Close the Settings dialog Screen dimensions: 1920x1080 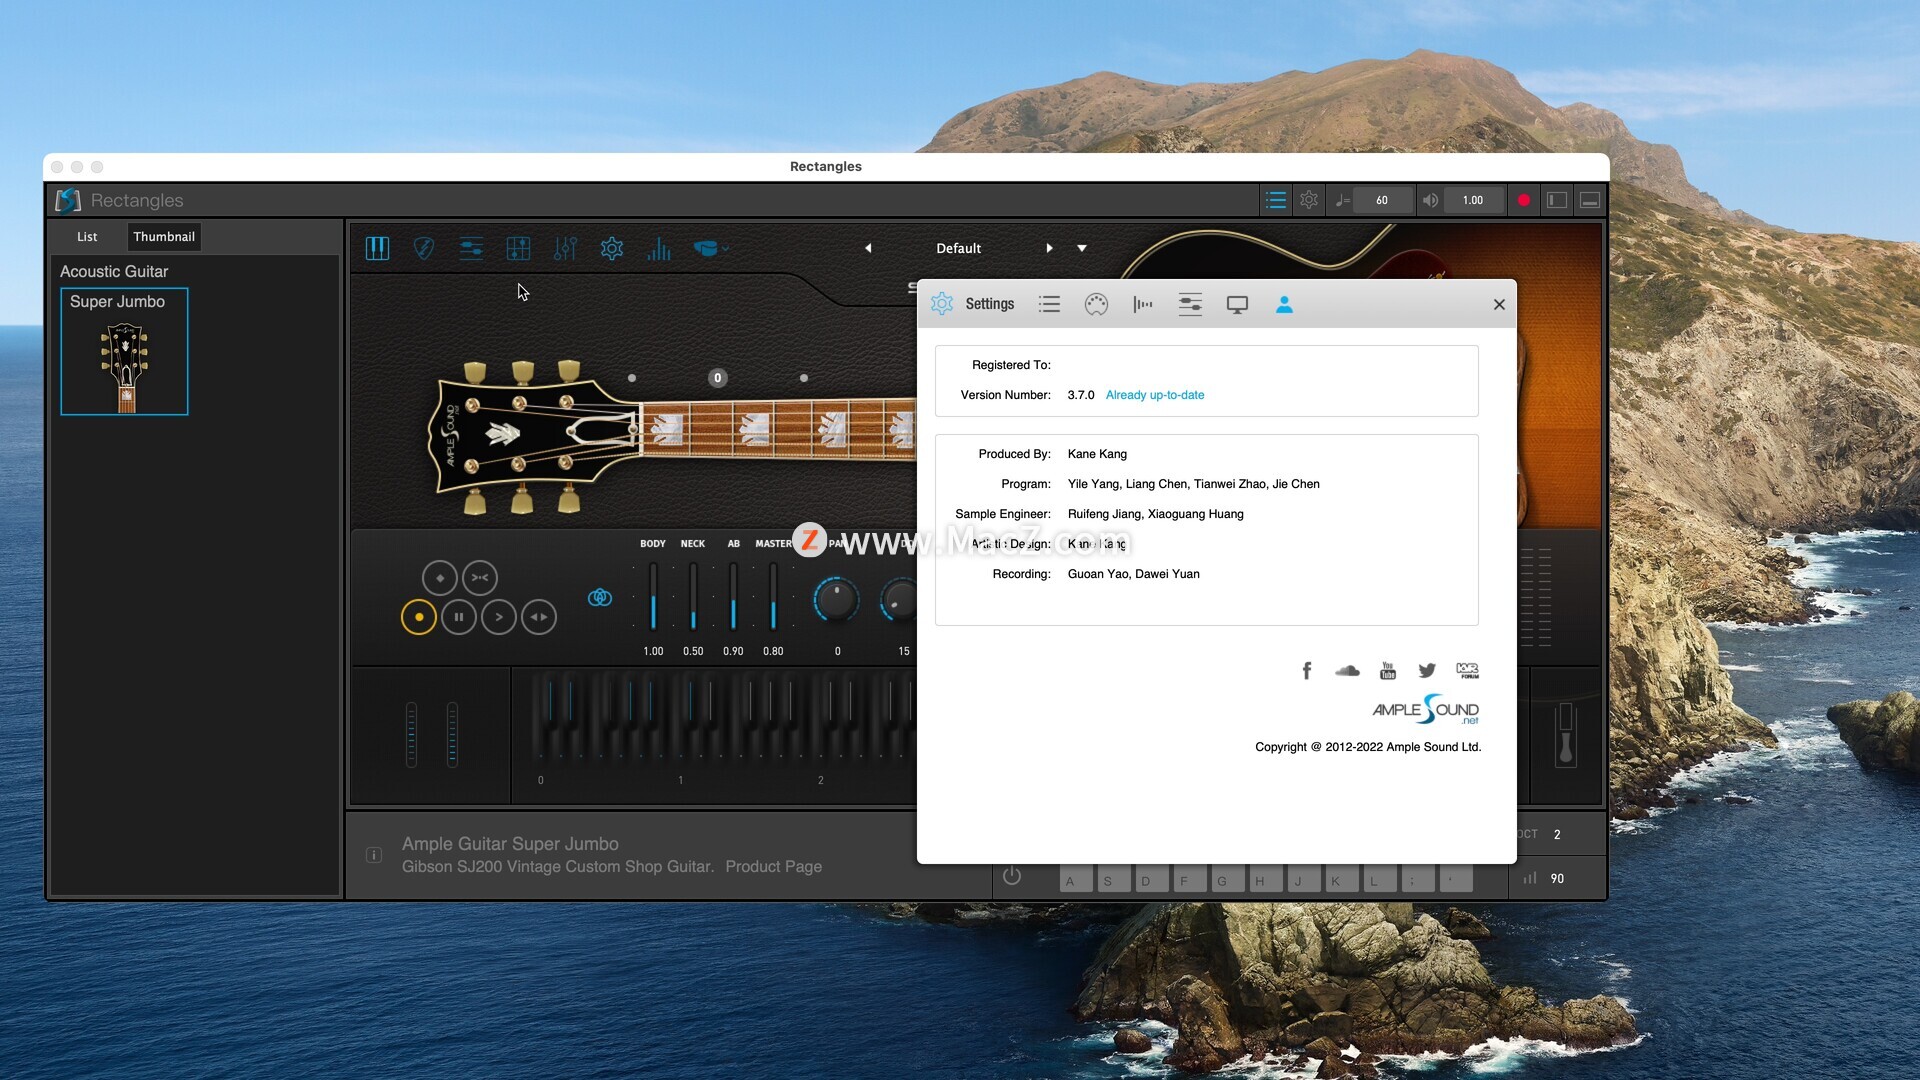pos(1499,305)
